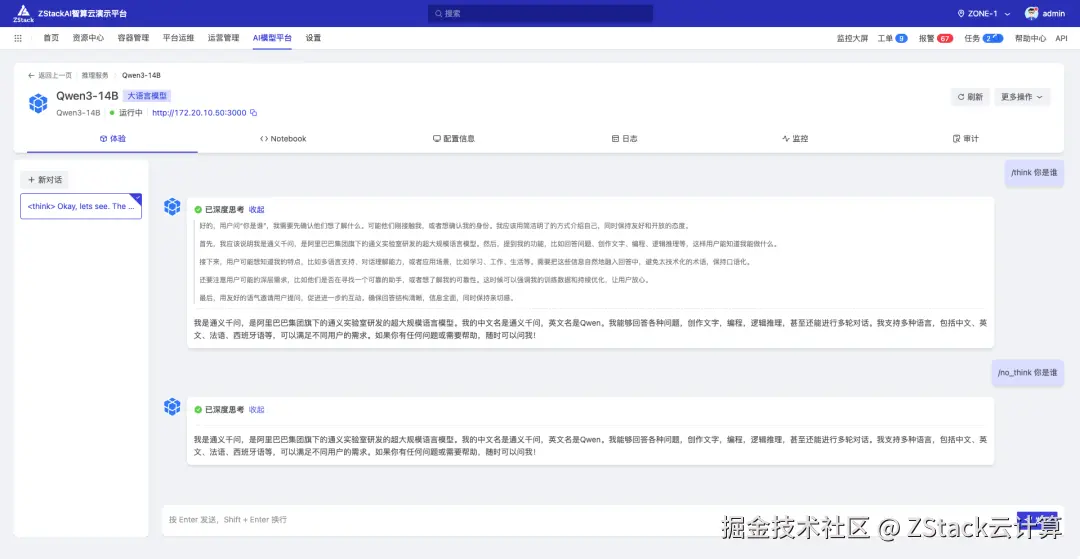Click second reply's 已深度思考 check icon
The height and width of the screenshot is (559, 1080).
click(198, 410)
